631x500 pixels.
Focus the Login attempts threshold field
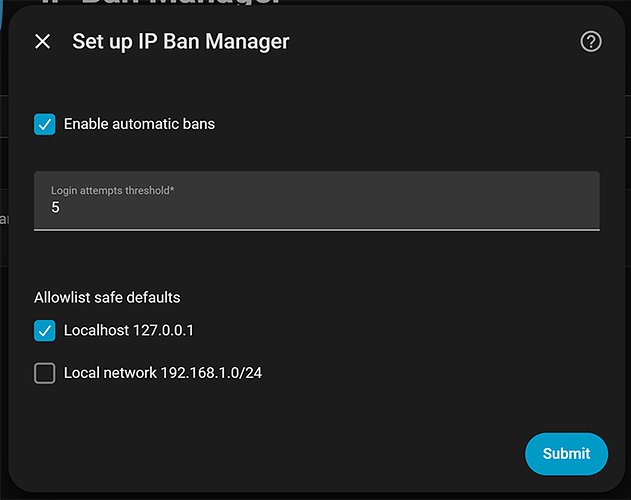317,201
